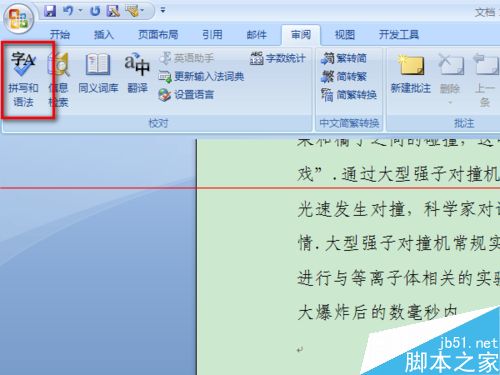
Task: Run 拼写和语法 check
Action: click(23, 79)
